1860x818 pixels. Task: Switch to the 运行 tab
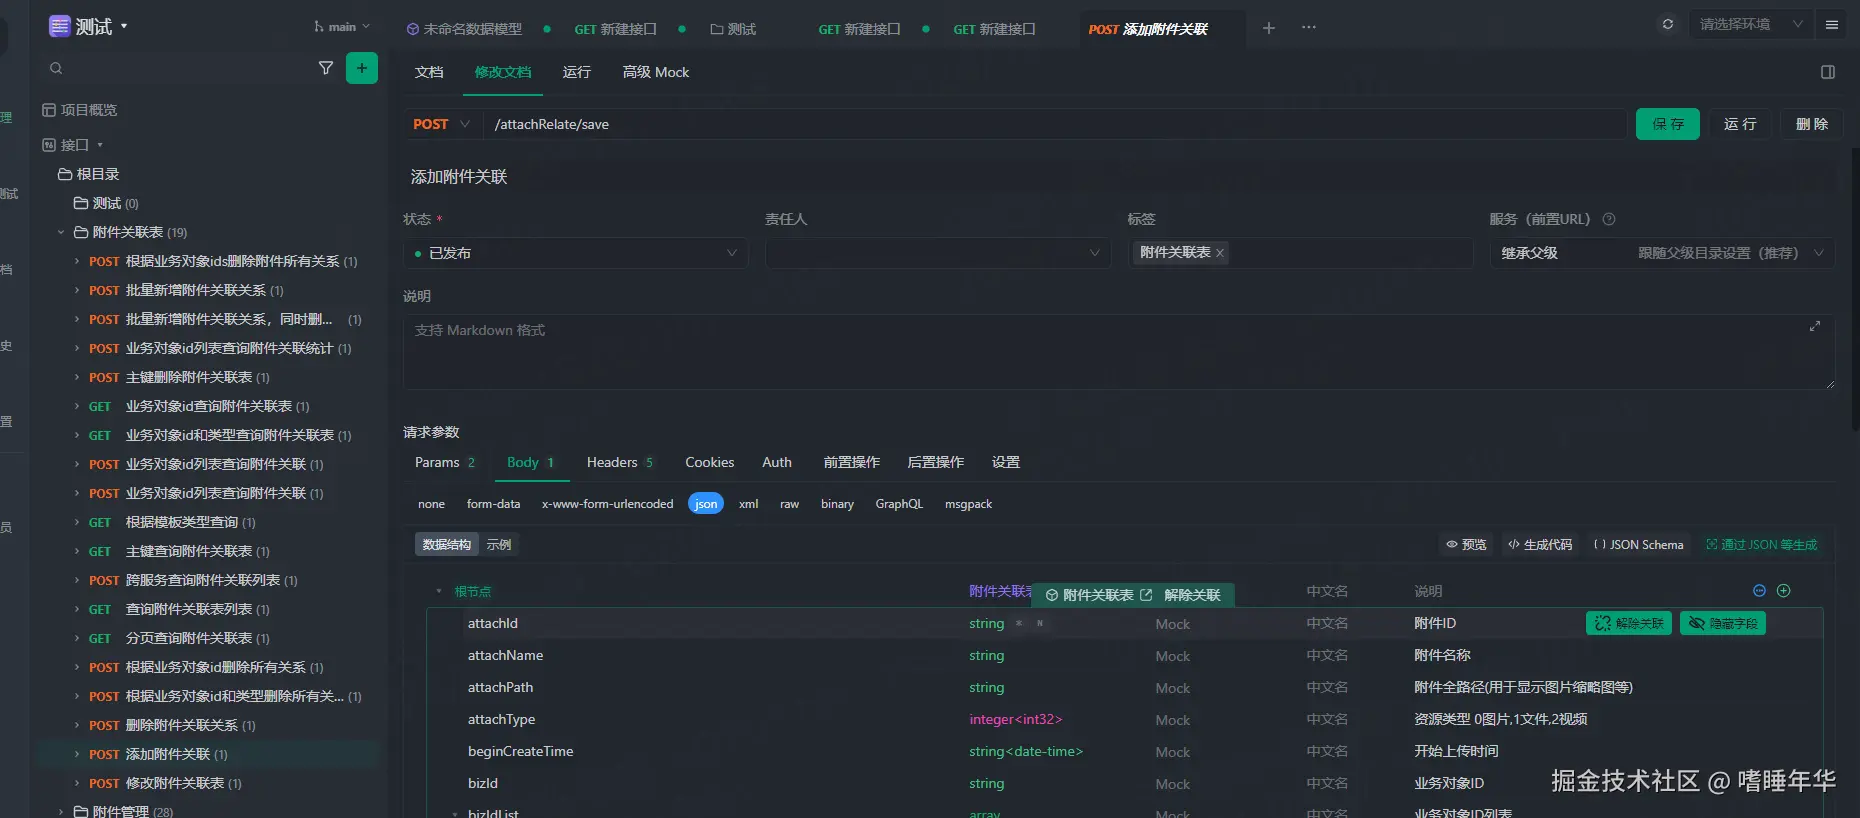pyautogui.click(x=576, y=72)
